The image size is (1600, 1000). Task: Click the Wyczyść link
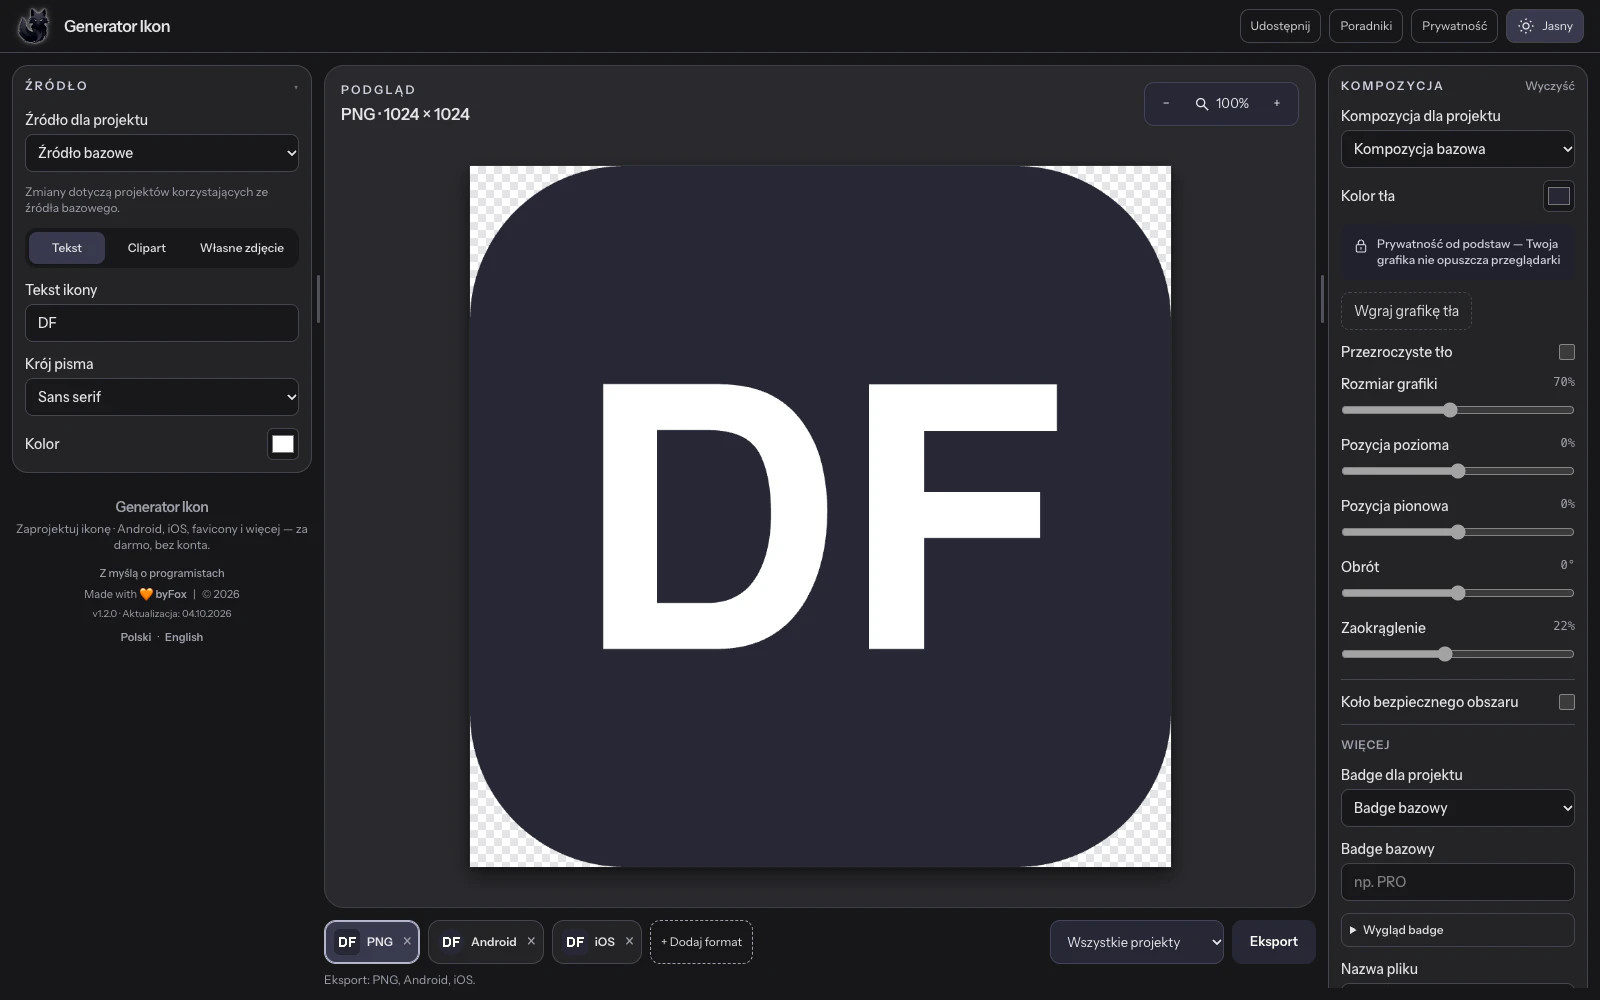coord(1549,86)
